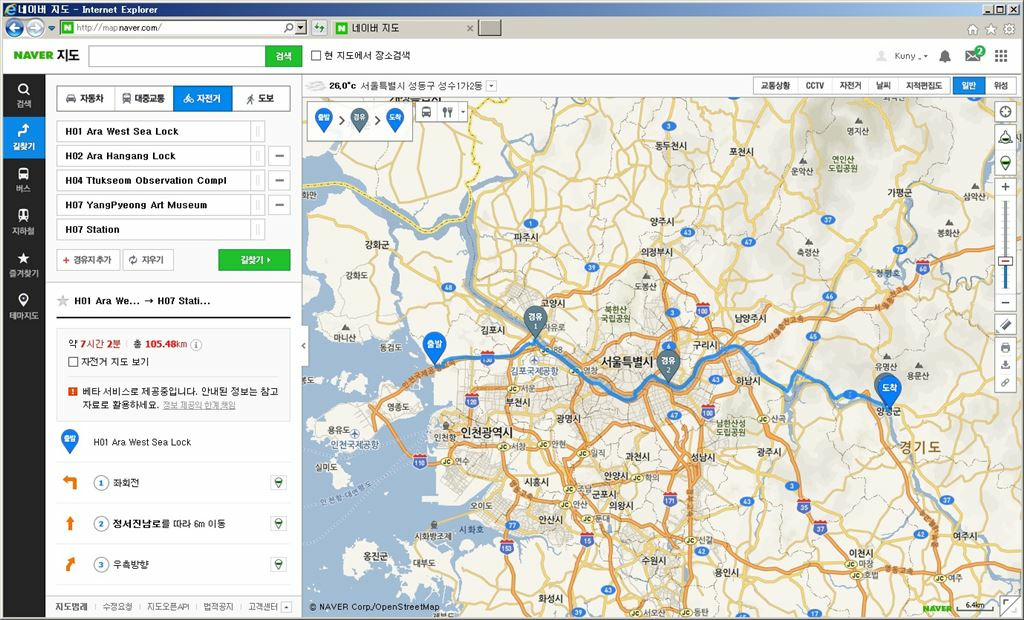This screenshot has width=1024, height=620.
Task: Select the distance ruler tool
Action: (1006, 324)
